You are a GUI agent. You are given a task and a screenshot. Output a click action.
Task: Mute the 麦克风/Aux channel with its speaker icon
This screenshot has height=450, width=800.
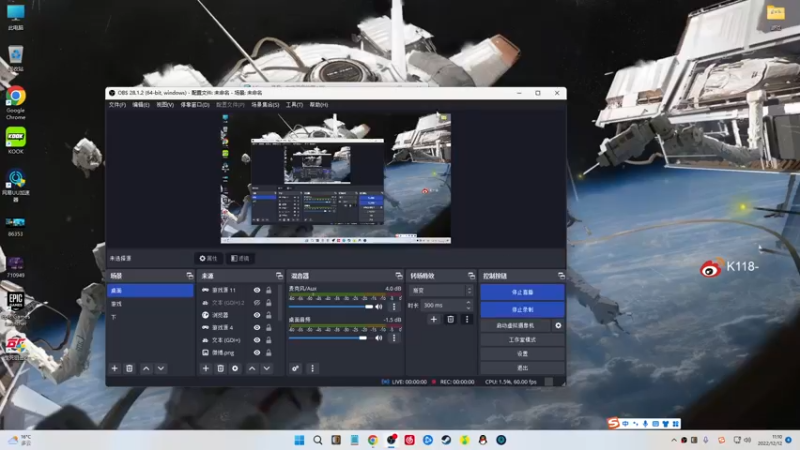click(x=379, y=307)
